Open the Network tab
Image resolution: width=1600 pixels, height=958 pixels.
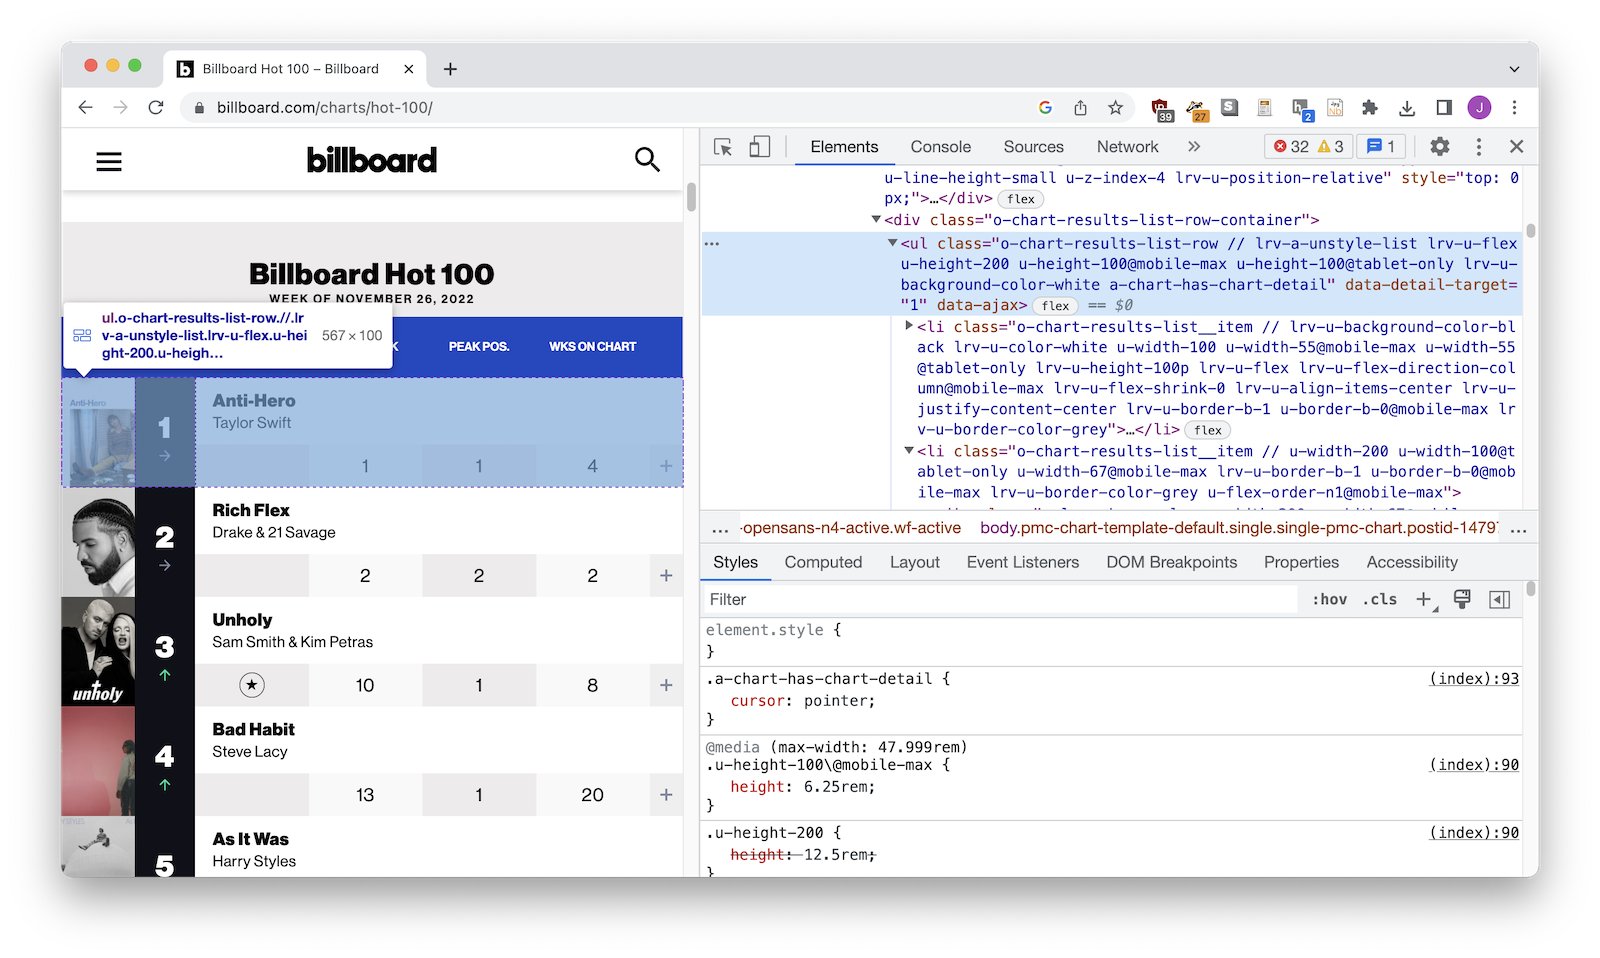[1127, 147]
